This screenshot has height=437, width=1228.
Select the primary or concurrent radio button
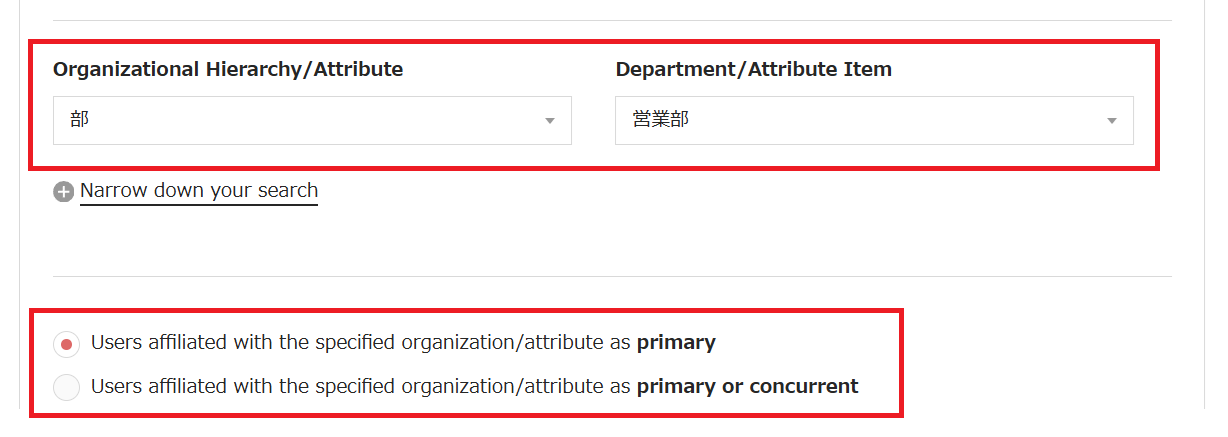click(x=67, y=387)
